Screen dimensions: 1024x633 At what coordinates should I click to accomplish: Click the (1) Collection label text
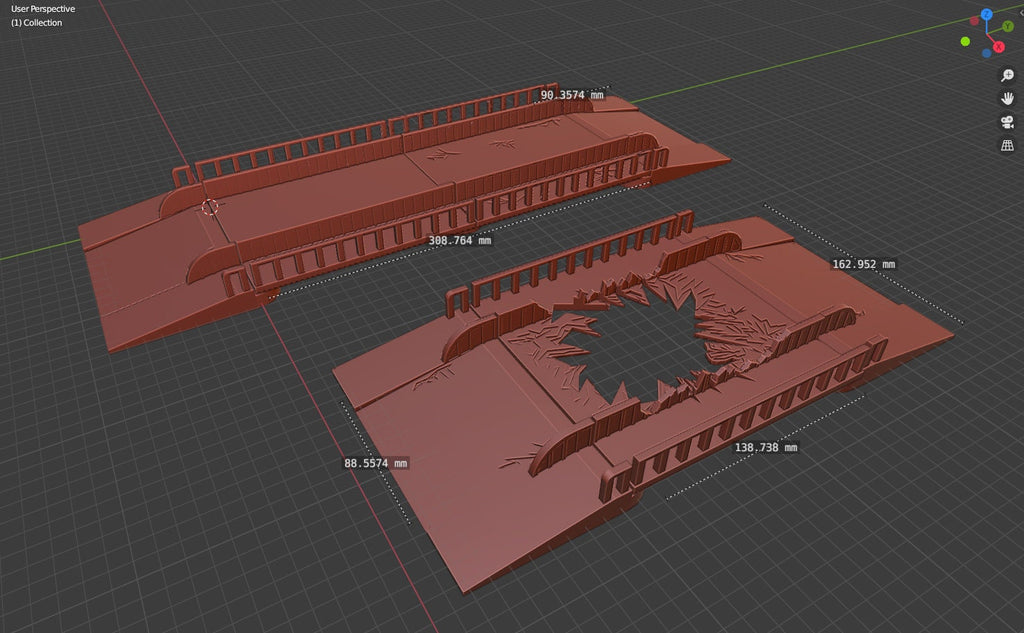pos(36,23)
